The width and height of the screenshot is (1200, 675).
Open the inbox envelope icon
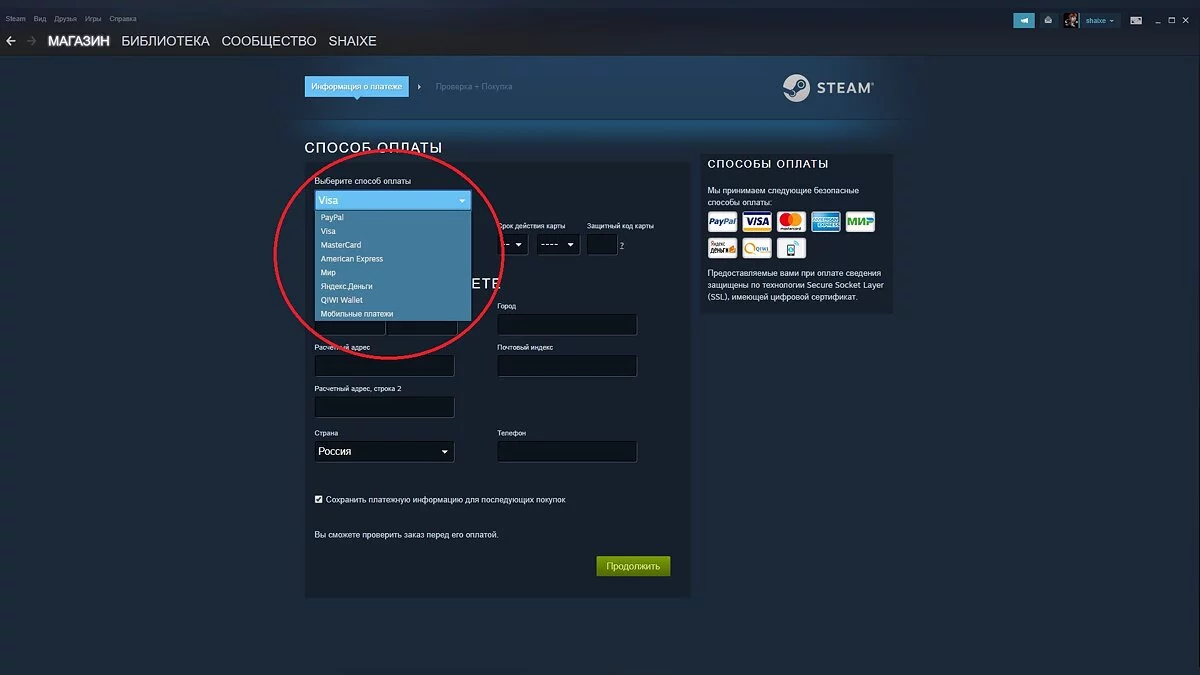pos(1048,20)
